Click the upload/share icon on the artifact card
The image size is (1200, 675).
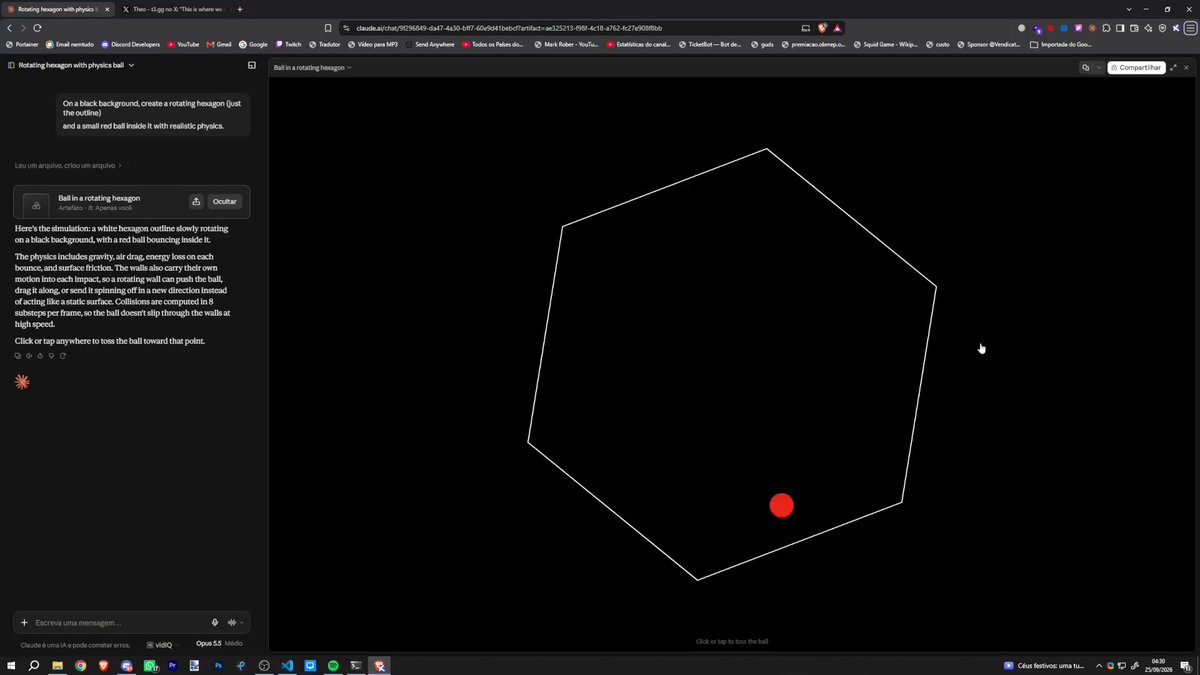click(196, 202)
